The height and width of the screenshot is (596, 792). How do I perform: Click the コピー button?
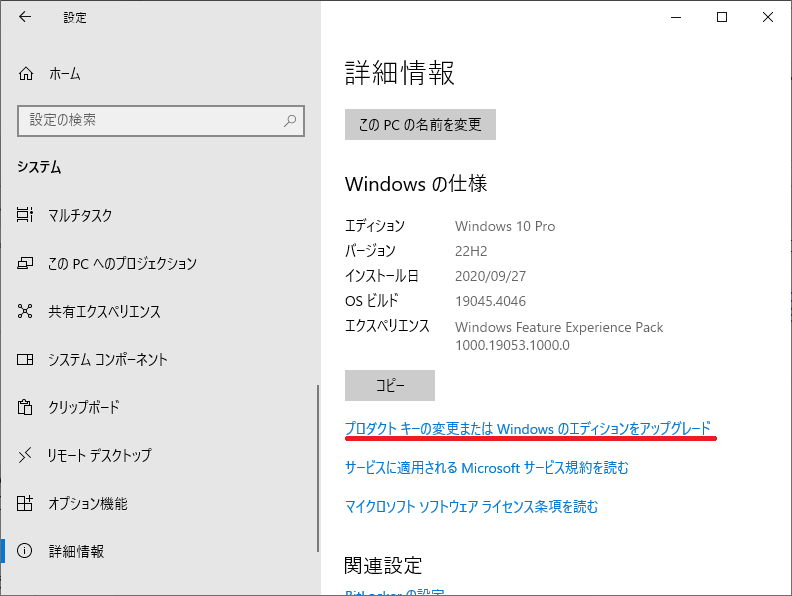coord(390,385)
